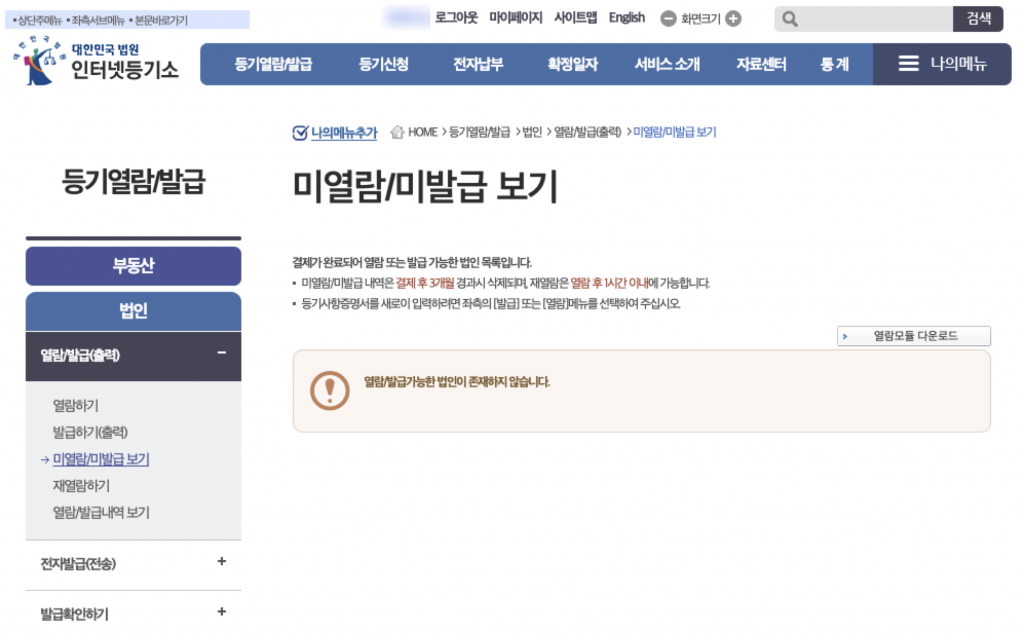Click 등기열람/발급 breadcrumb link

pyautogui.click(x=479, y=132)
